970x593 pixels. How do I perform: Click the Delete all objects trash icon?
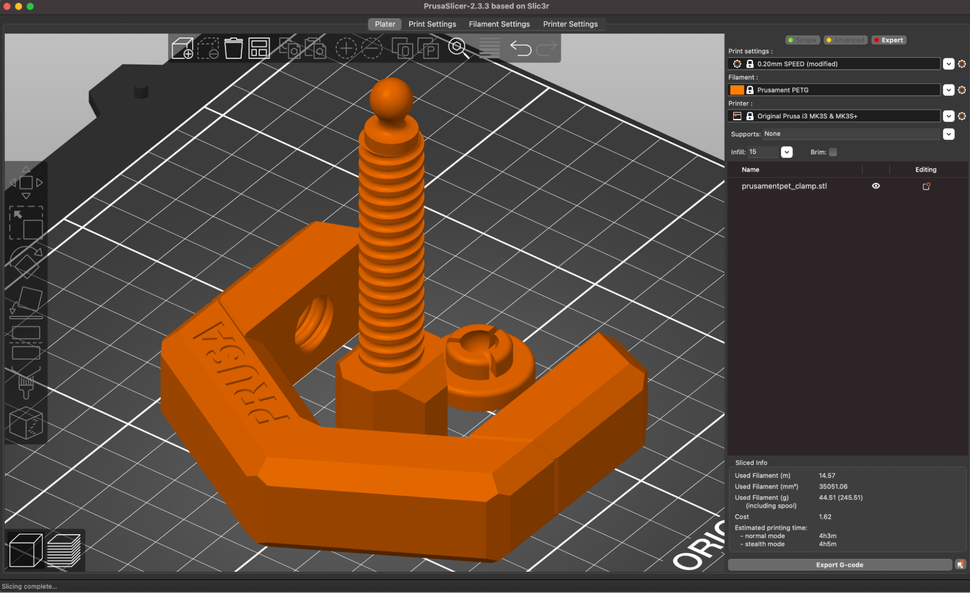coord(233,48)
